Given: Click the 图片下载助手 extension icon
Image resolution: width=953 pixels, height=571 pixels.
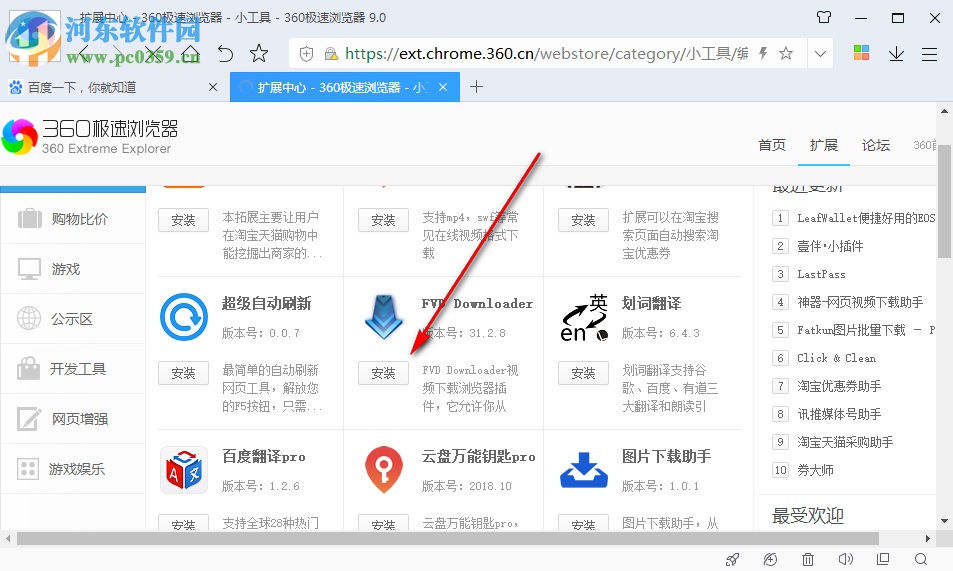Looking at the screenshot, I should click(x=583, y=470).
